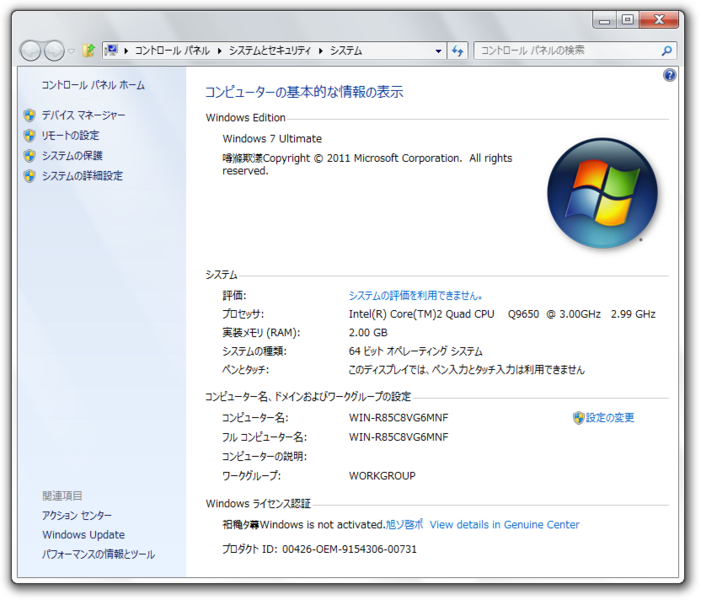Click the shield icon beside リモートの設定

click(x=30, y=135)
